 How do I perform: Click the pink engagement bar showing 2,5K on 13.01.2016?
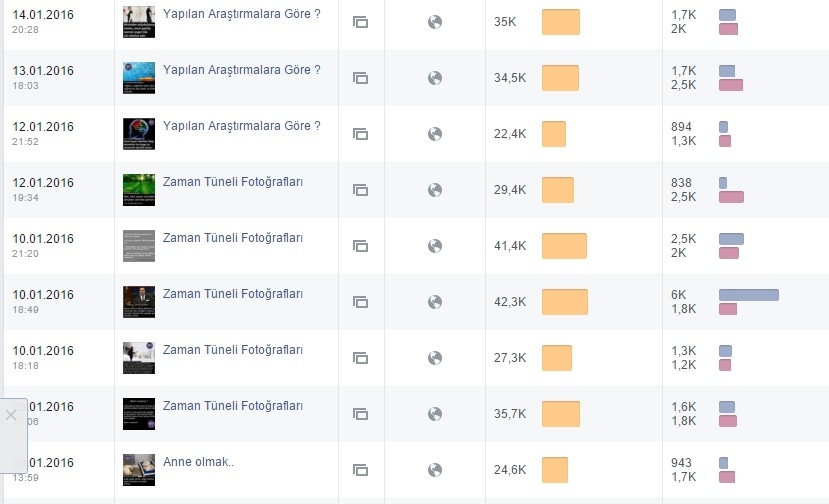(731, 85)
